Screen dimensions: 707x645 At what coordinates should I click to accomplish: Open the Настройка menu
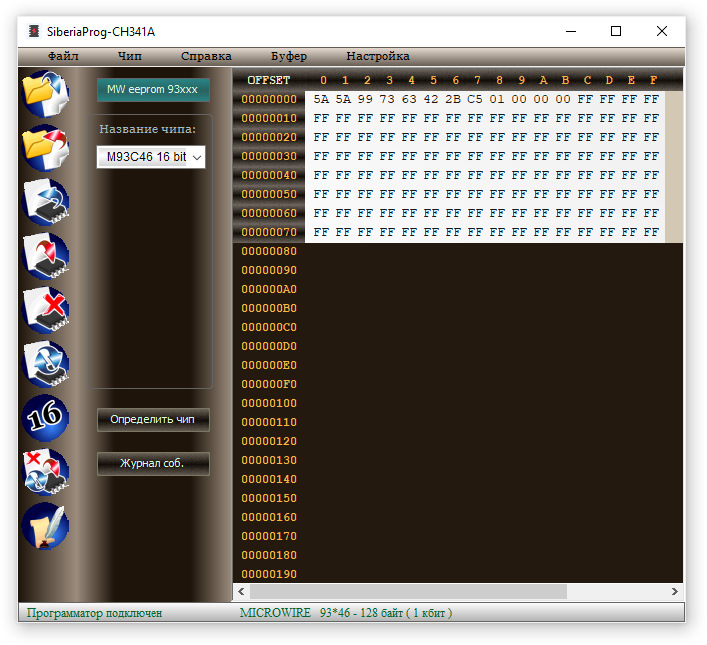(x=377, y=56)
